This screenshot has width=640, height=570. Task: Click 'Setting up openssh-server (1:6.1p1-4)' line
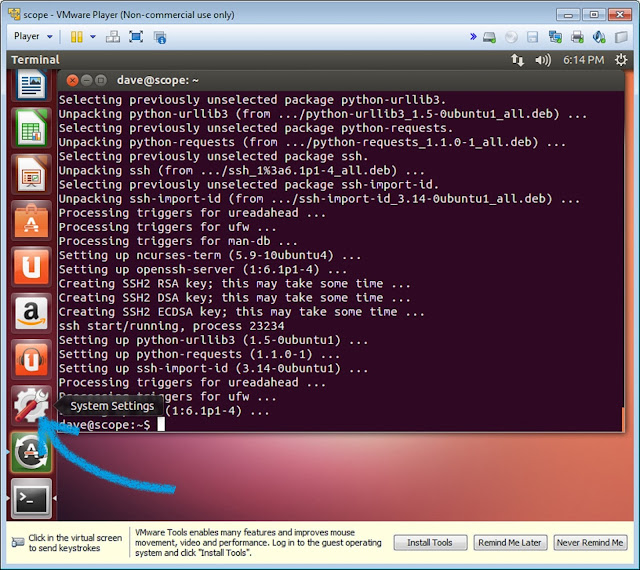pos(203,269)
